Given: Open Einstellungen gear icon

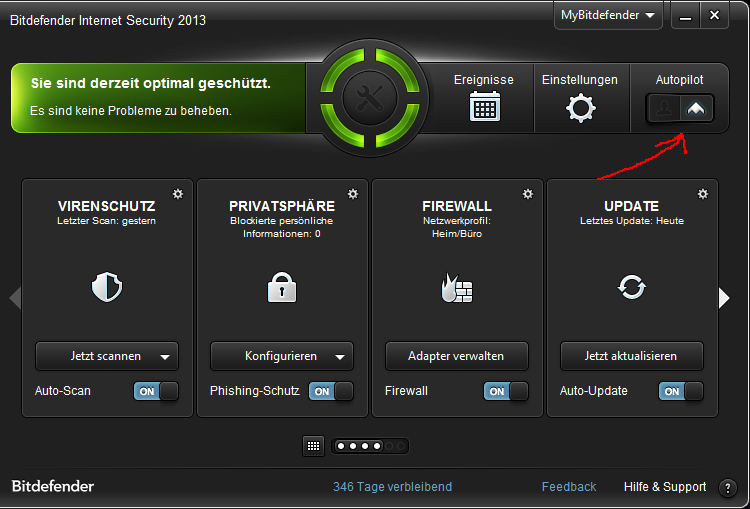Looking at the screenshot, I should pos(581,109).
